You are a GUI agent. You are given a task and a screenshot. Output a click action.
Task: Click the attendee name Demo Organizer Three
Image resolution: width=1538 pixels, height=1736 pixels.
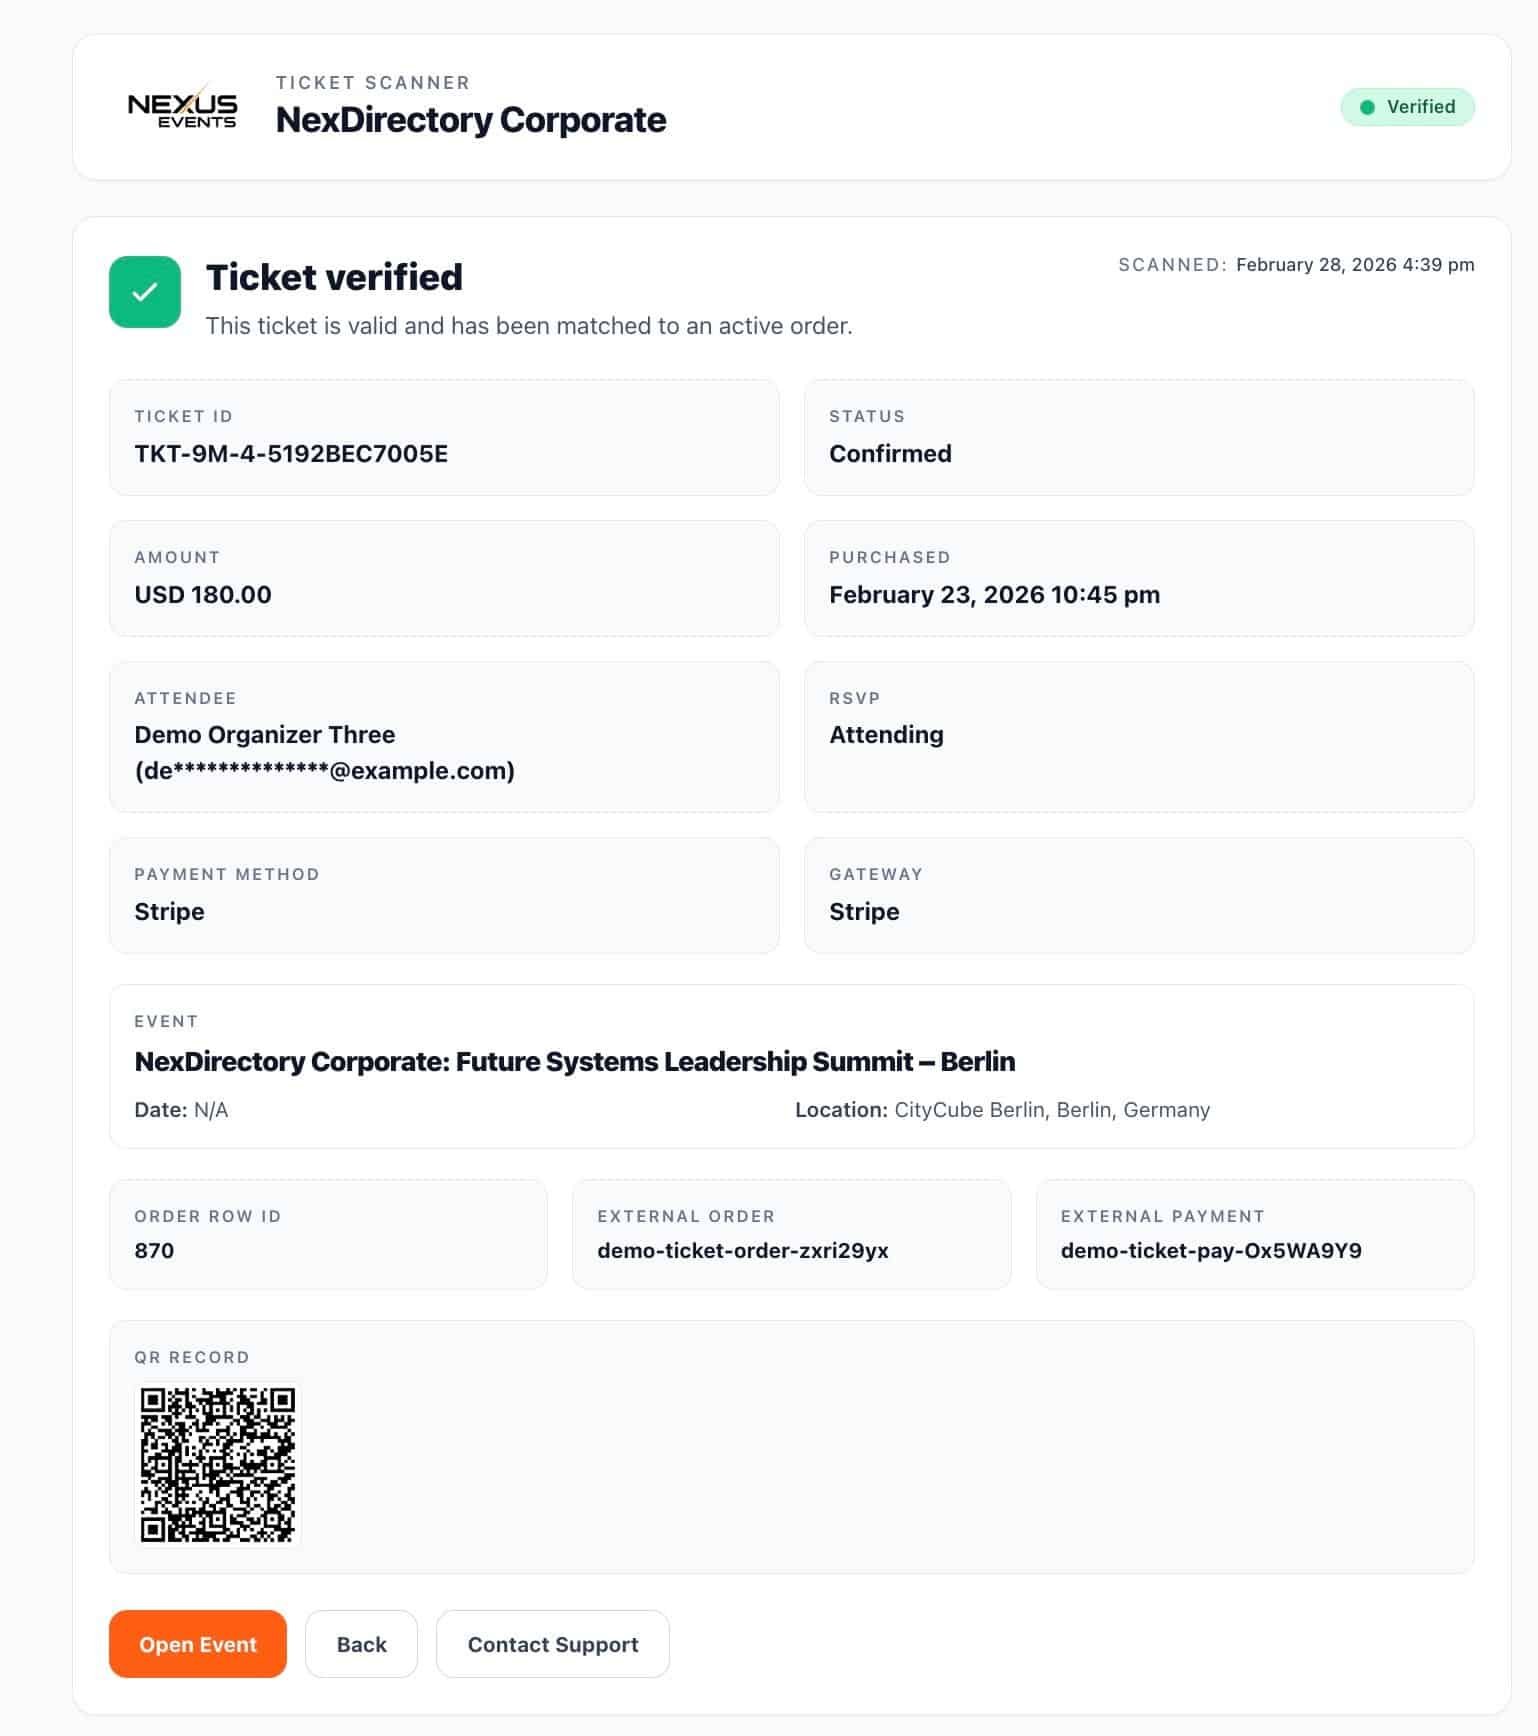(265, 734)
